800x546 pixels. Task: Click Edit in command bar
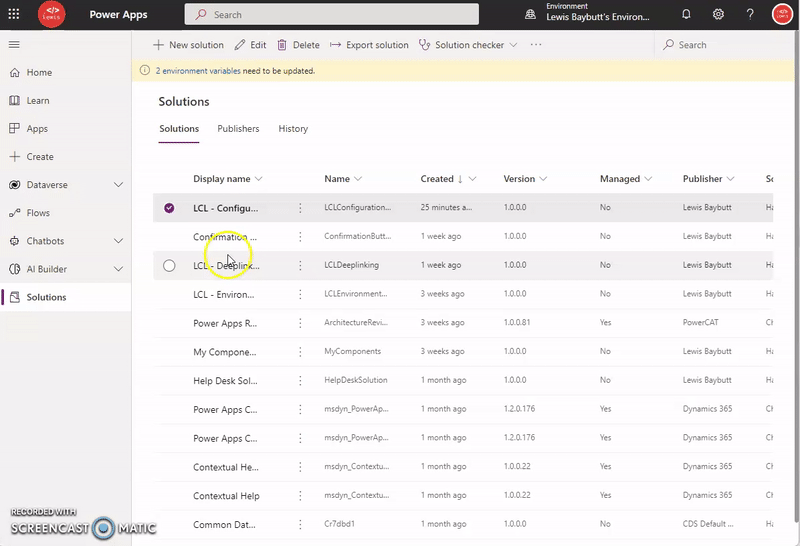(250, 45)
